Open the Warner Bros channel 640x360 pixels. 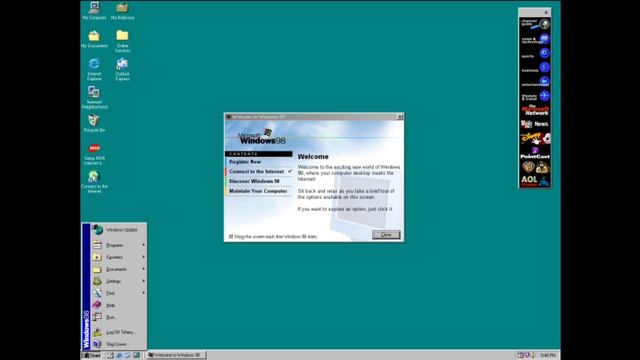(535, 167)
